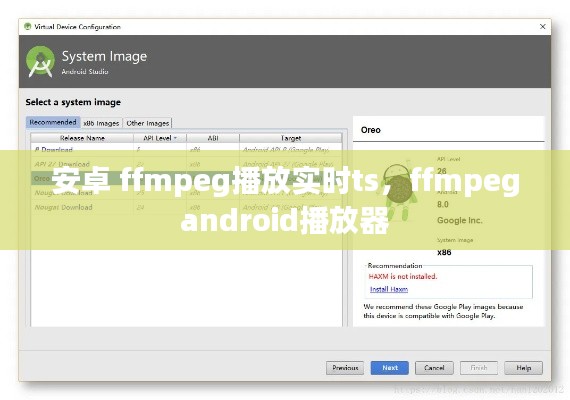Close the Virtual Device Configuration dialog
The width and height of the screenshot is (570, 400).
(542, 27)
